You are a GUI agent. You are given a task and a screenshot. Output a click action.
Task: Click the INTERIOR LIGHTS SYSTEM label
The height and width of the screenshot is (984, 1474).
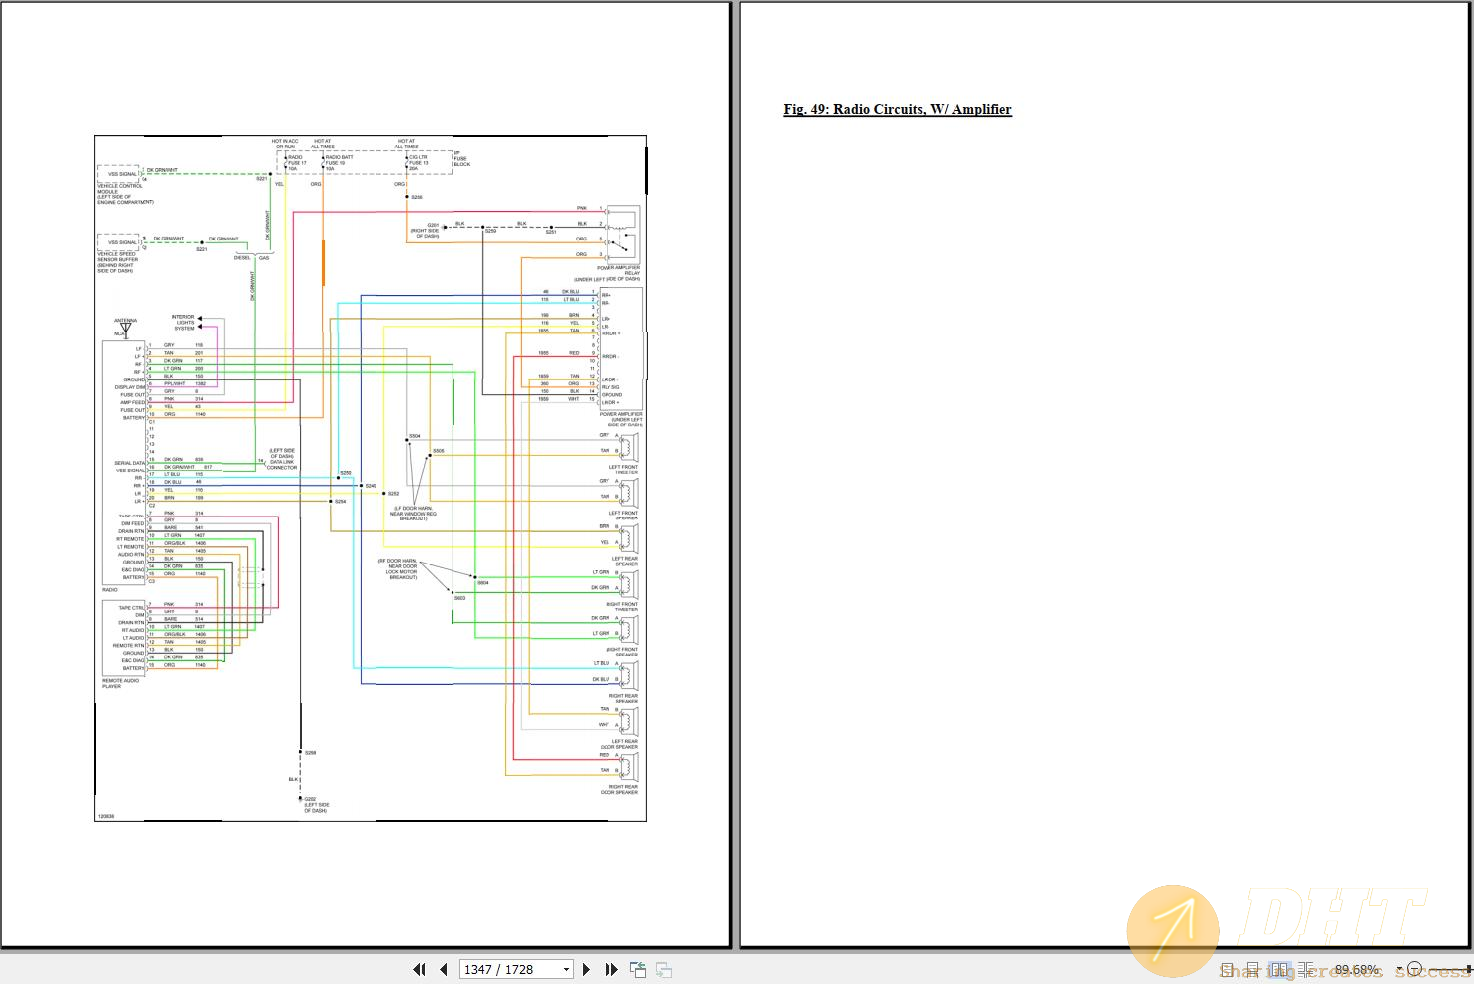tap(183, 323)
